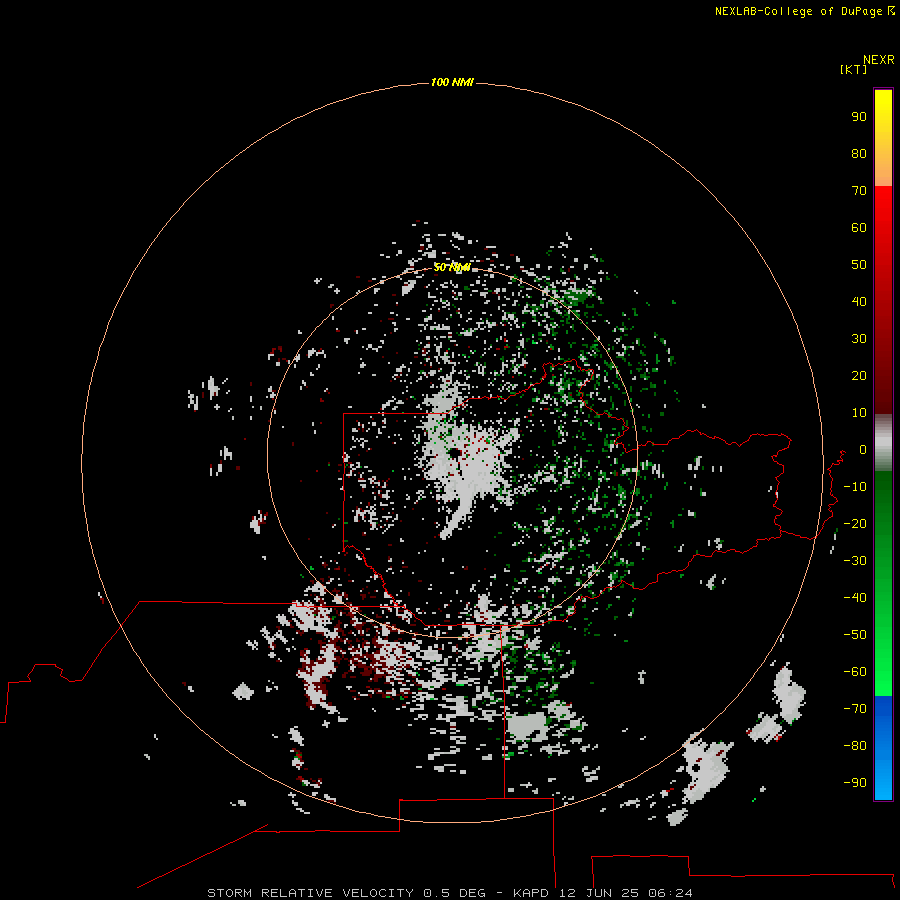Click the -20 knot label on scale
This screenshot has height=900, width=900.
click(x=855, y=523)
